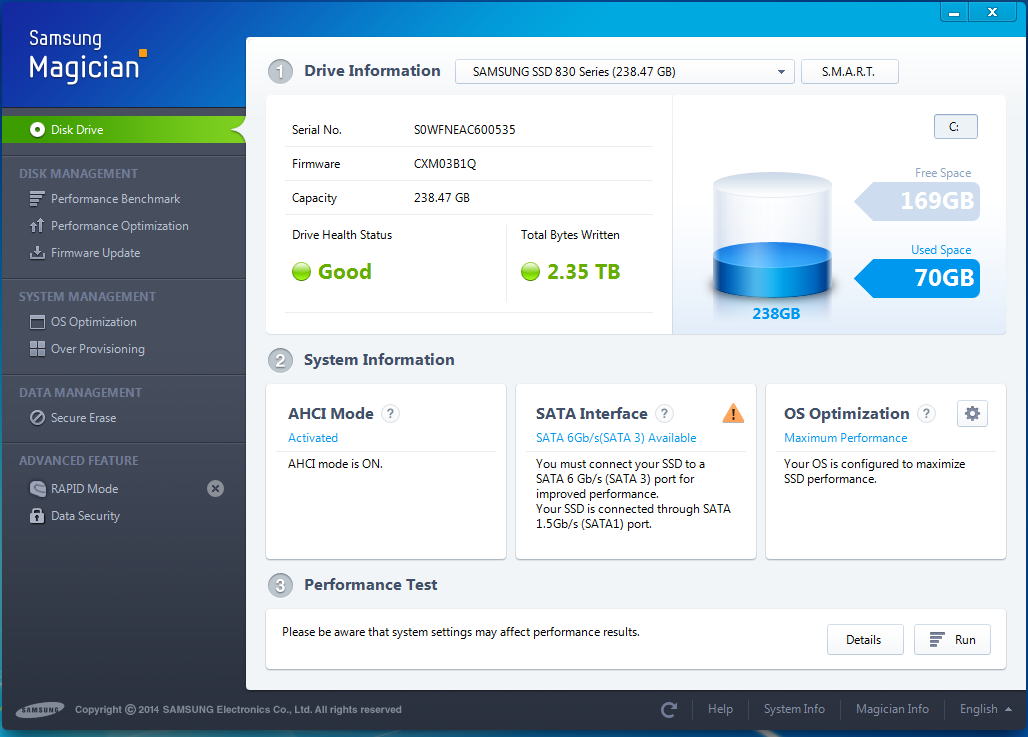The height and width of the screenshot is (737, 1028).
Task: Open help icon next to SATA Interface
Action: click(x=664, y=414)
